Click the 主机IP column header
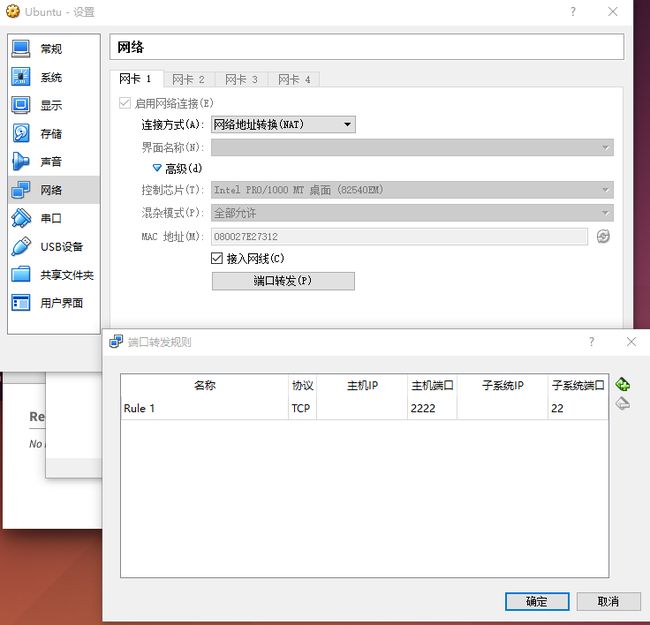The height and width of the screenshot is (625, 650). click(362, 385)
